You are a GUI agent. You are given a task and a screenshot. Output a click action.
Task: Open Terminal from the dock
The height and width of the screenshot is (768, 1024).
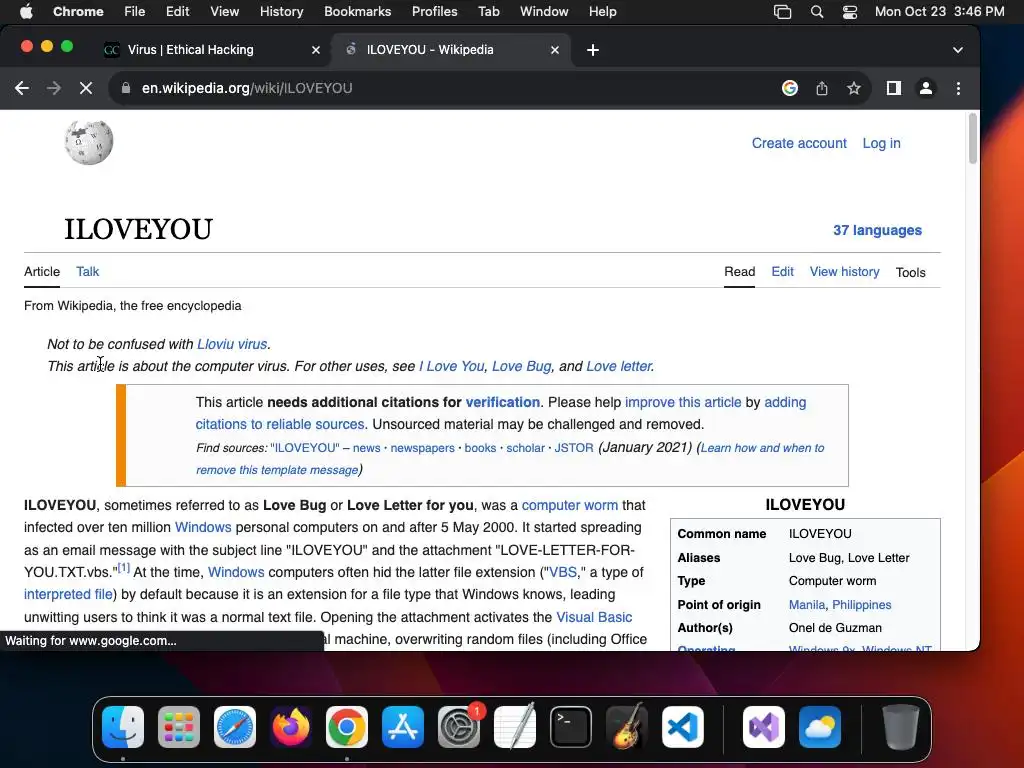[x=571, y=727]
